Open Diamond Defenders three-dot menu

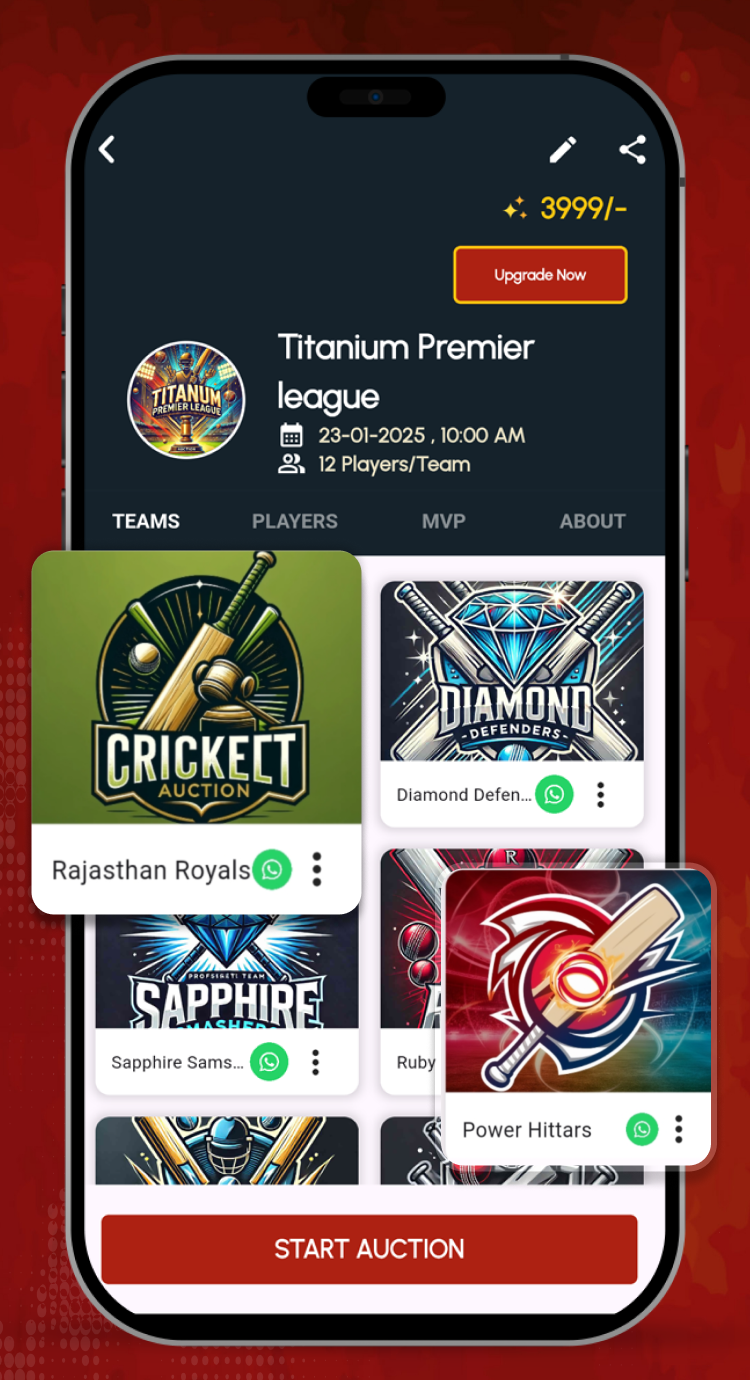601,795
